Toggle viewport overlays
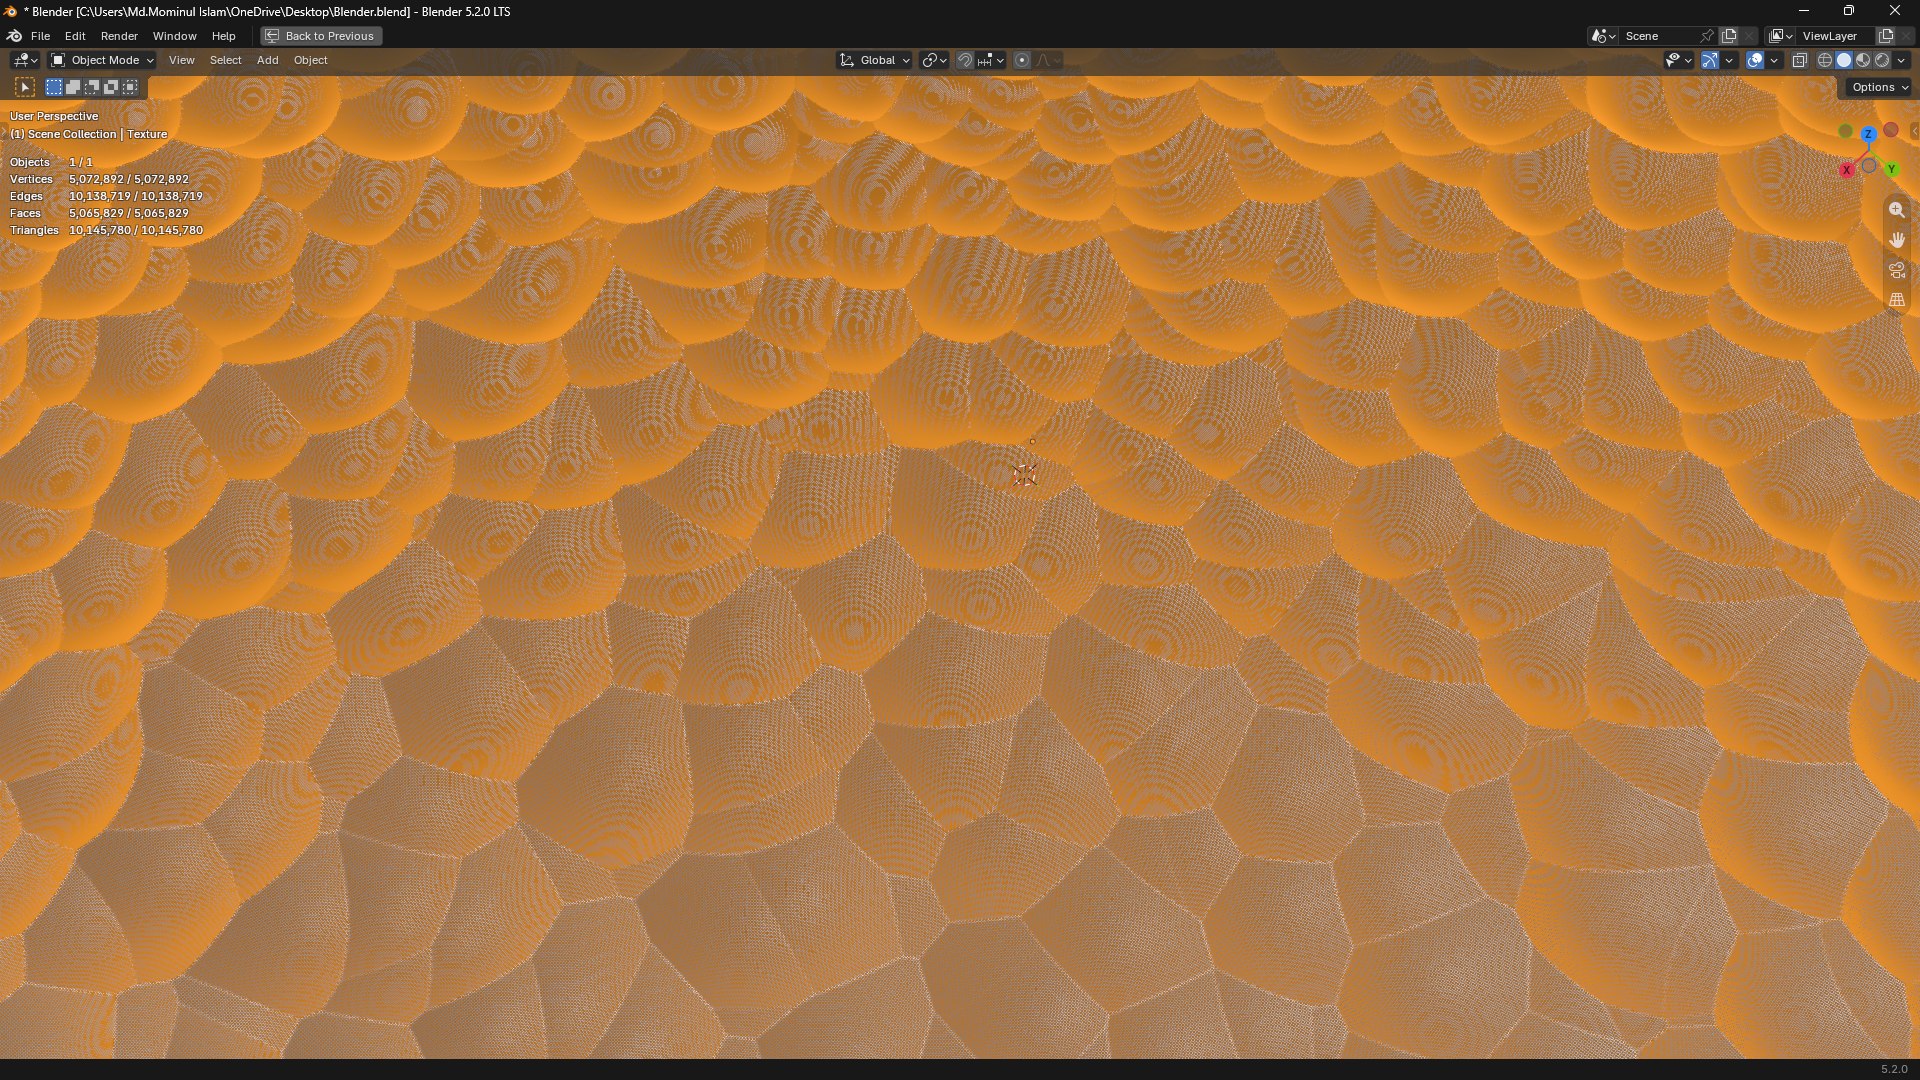The height and width of the screenshot is (1080, 1920). (x=1755, y=61)
